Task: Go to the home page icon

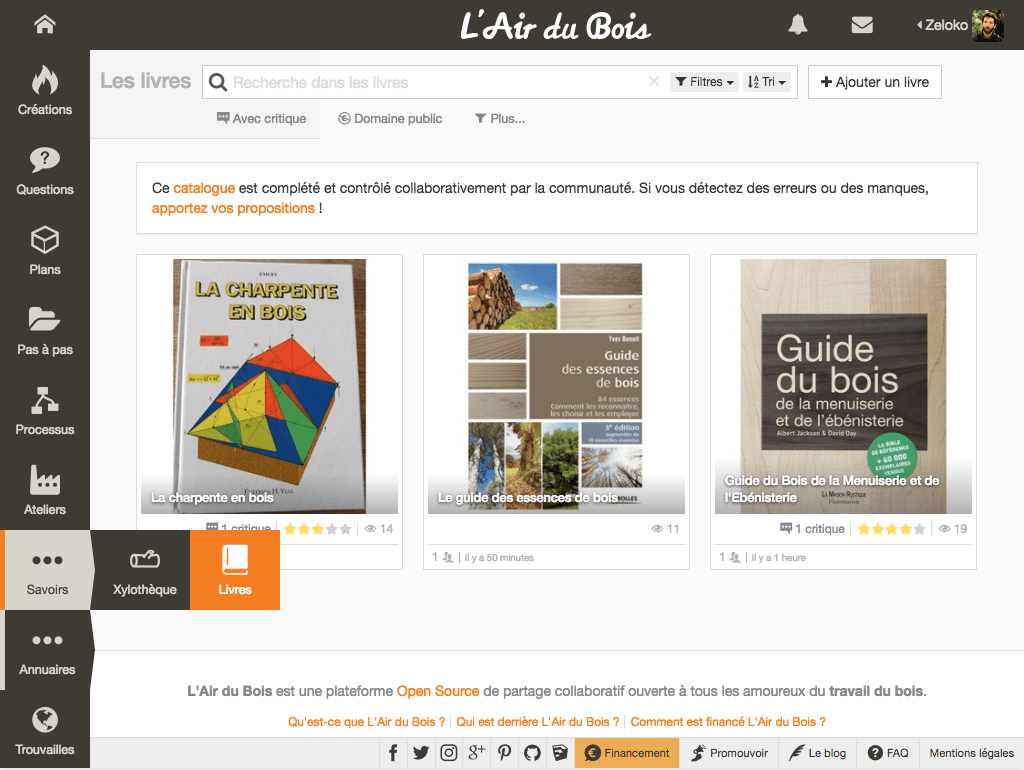Action: point(44,24)
